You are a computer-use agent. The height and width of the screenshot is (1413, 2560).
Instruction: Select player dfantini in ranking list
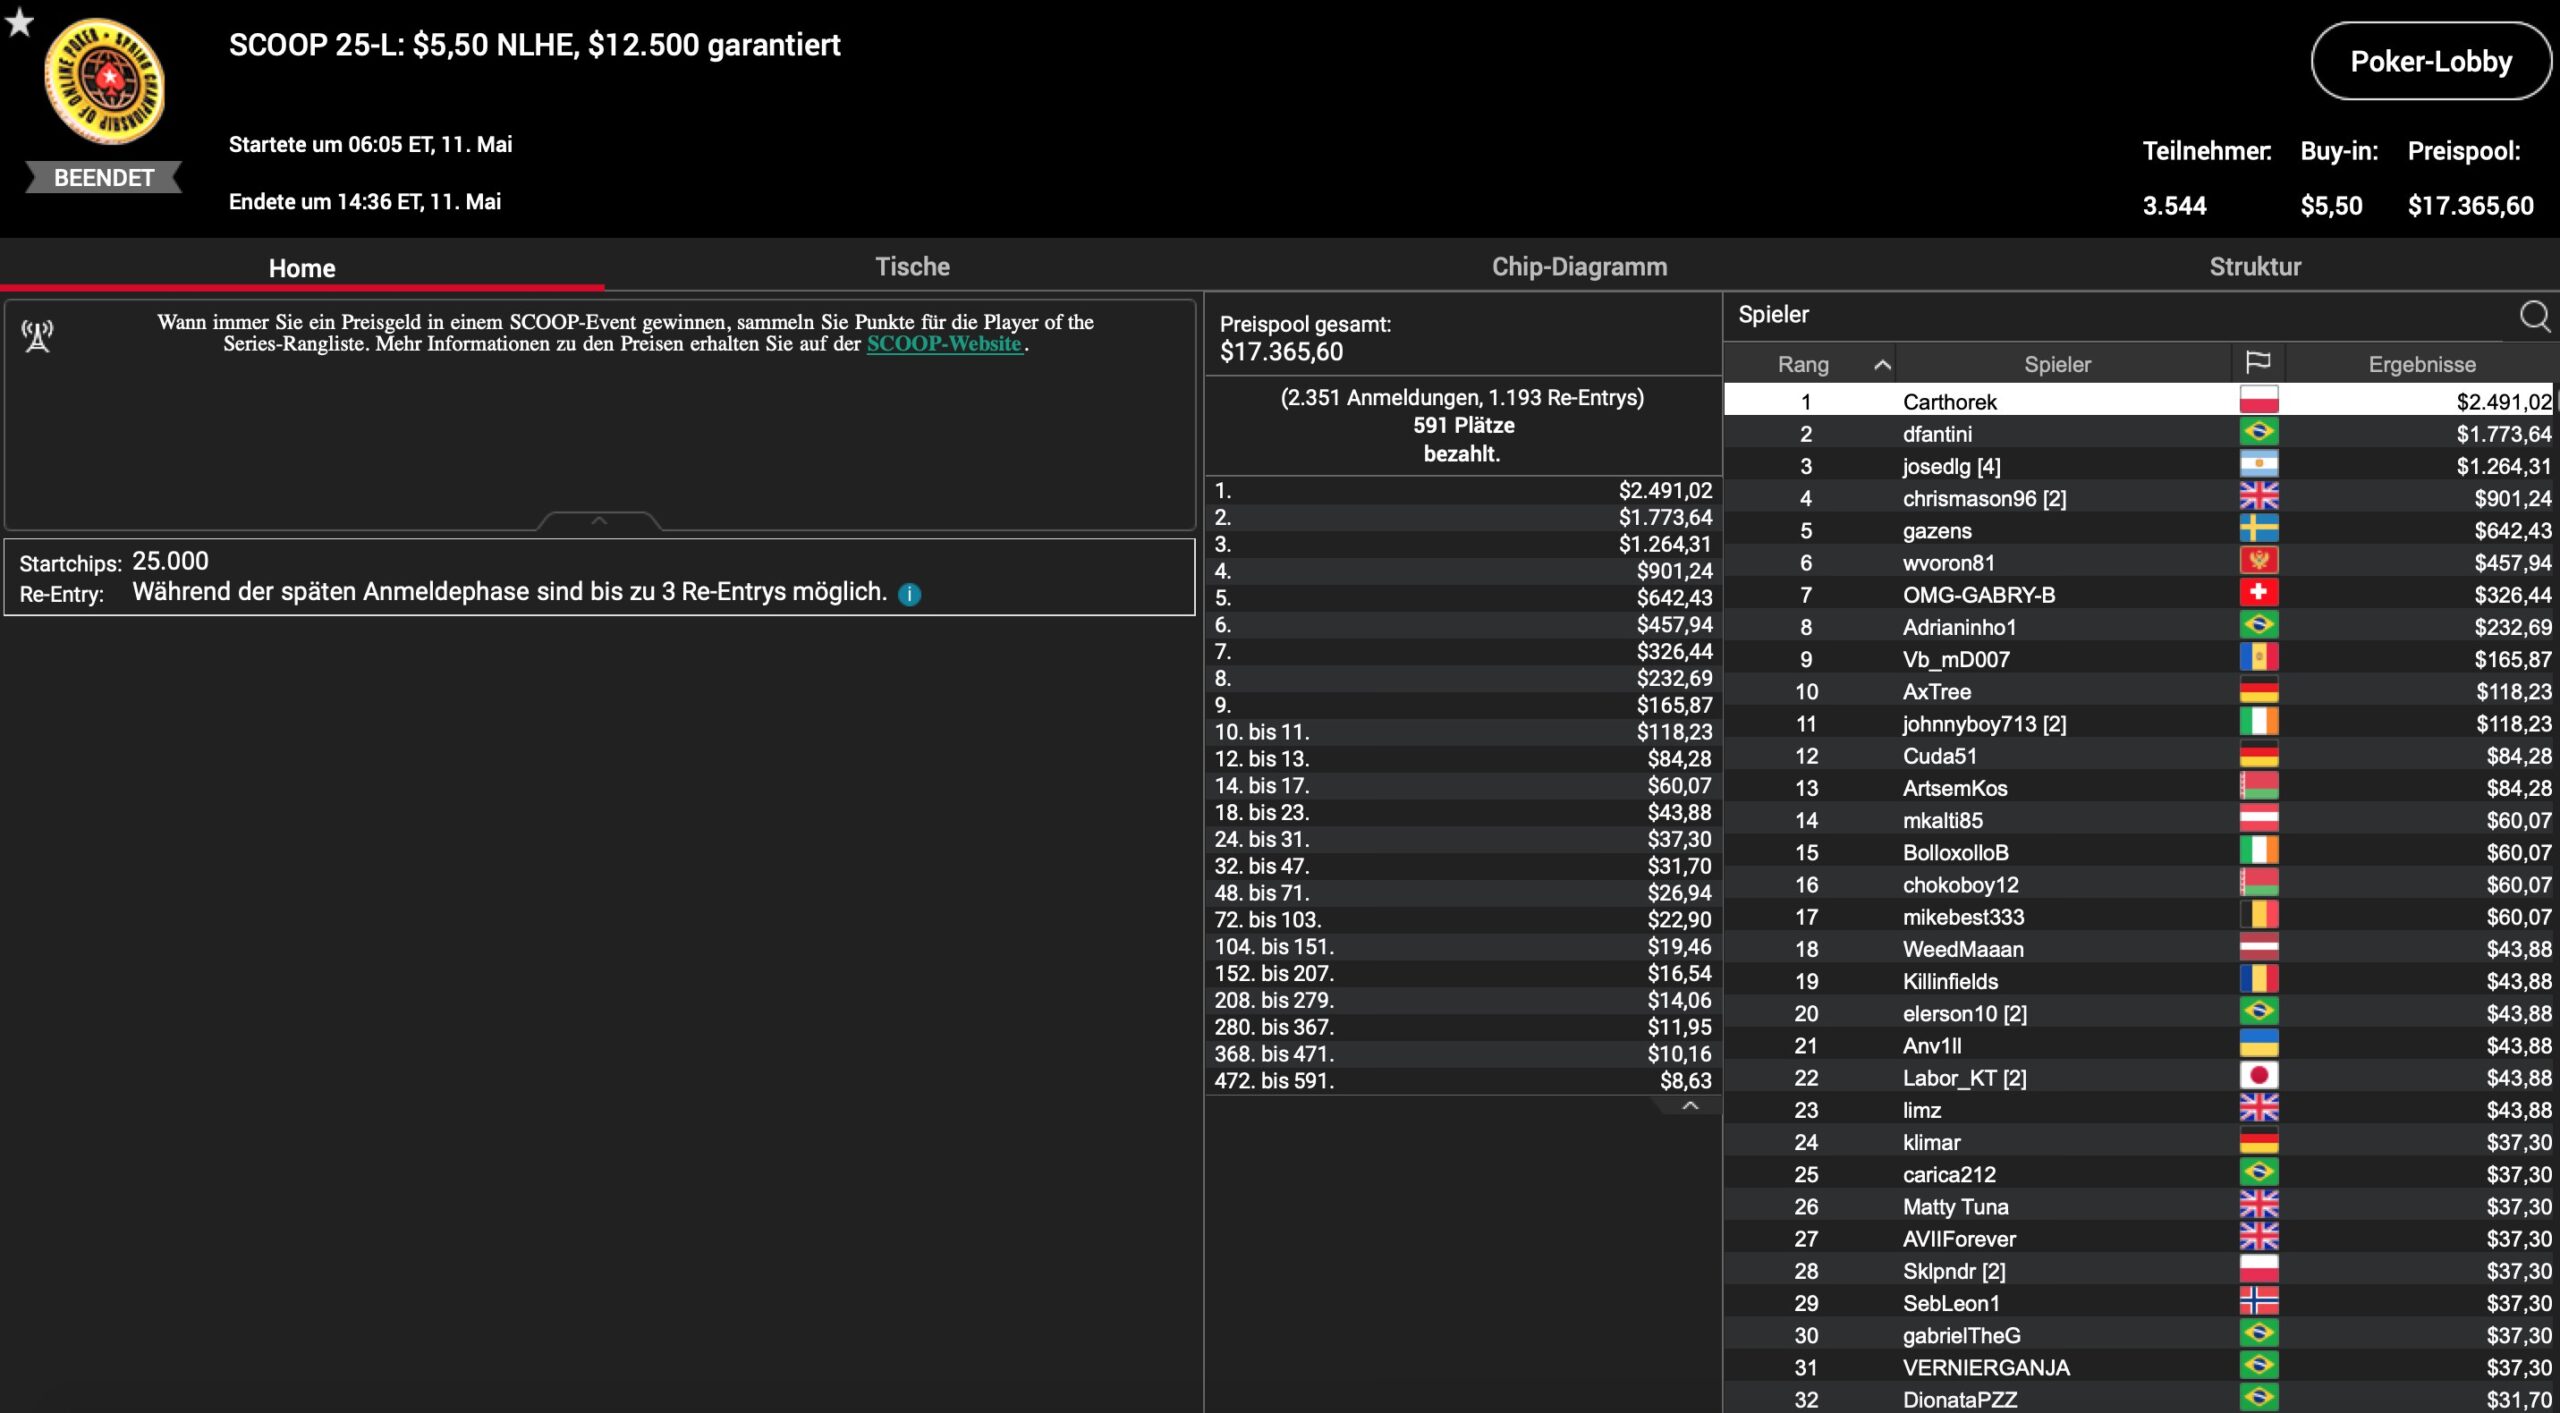(1937, 434)
